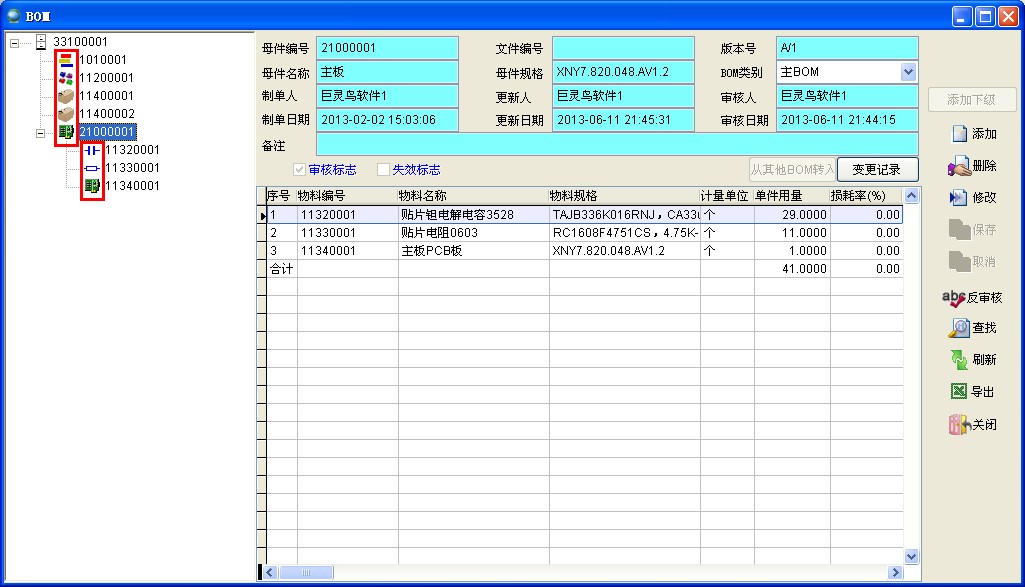Open the BOM类别 dropdown
This screenshot has height=587, width=1025.
coord(908,72)
